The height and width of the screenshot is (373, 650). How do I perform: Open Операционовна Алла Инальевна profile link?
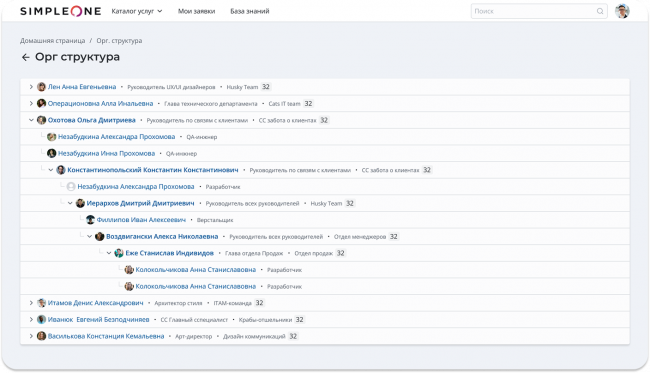100,104
